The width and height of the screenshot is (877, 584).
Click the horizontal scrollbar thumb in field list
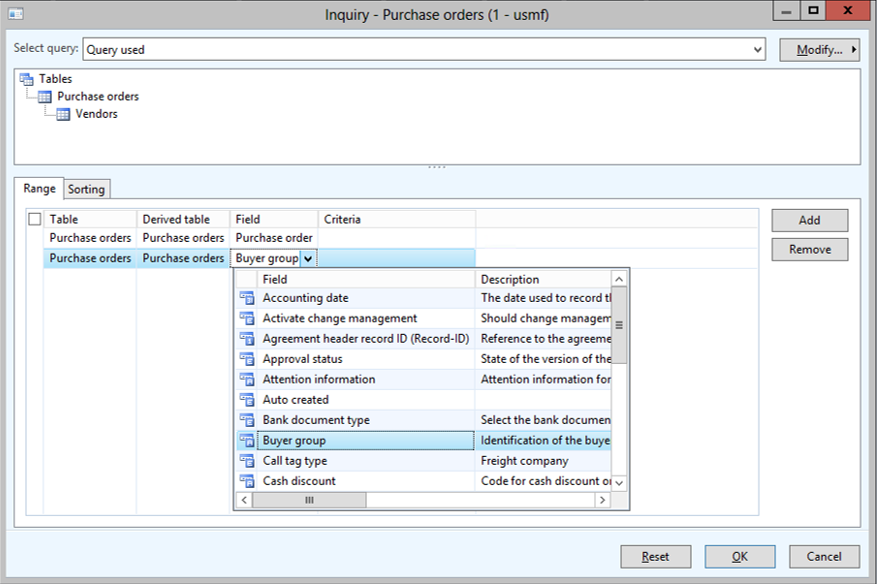(309, 499)
